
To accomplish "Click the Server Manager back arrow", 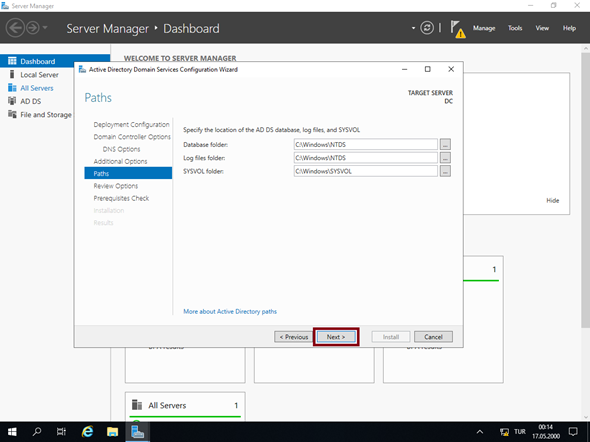I will coord(15,28).
